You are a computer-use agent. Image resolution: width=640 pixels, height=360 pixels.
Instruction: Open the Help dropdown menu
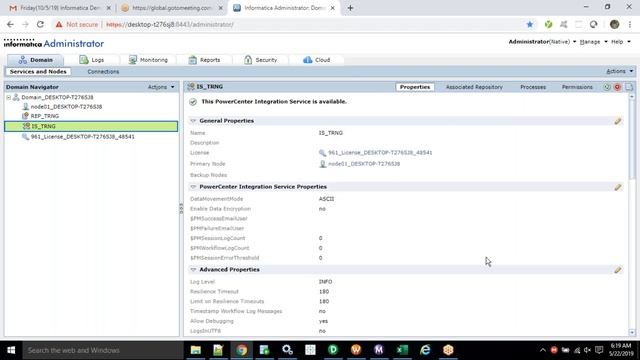(620, 42)
